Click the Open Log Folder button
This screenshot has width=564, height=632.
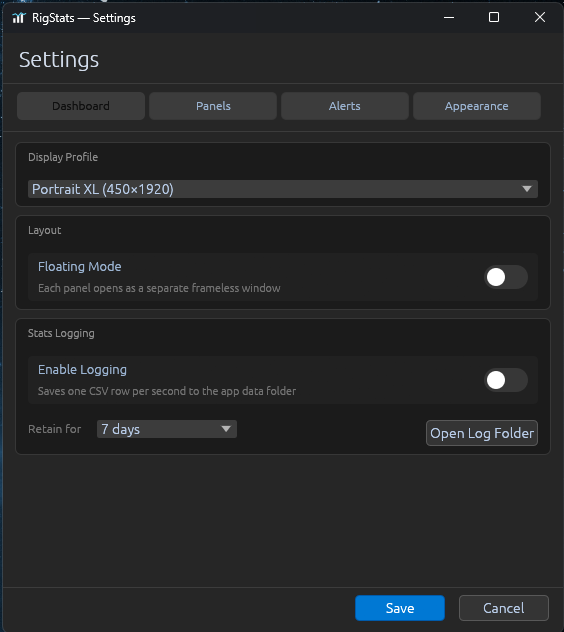pyautogui.click(x=482, y=433)
